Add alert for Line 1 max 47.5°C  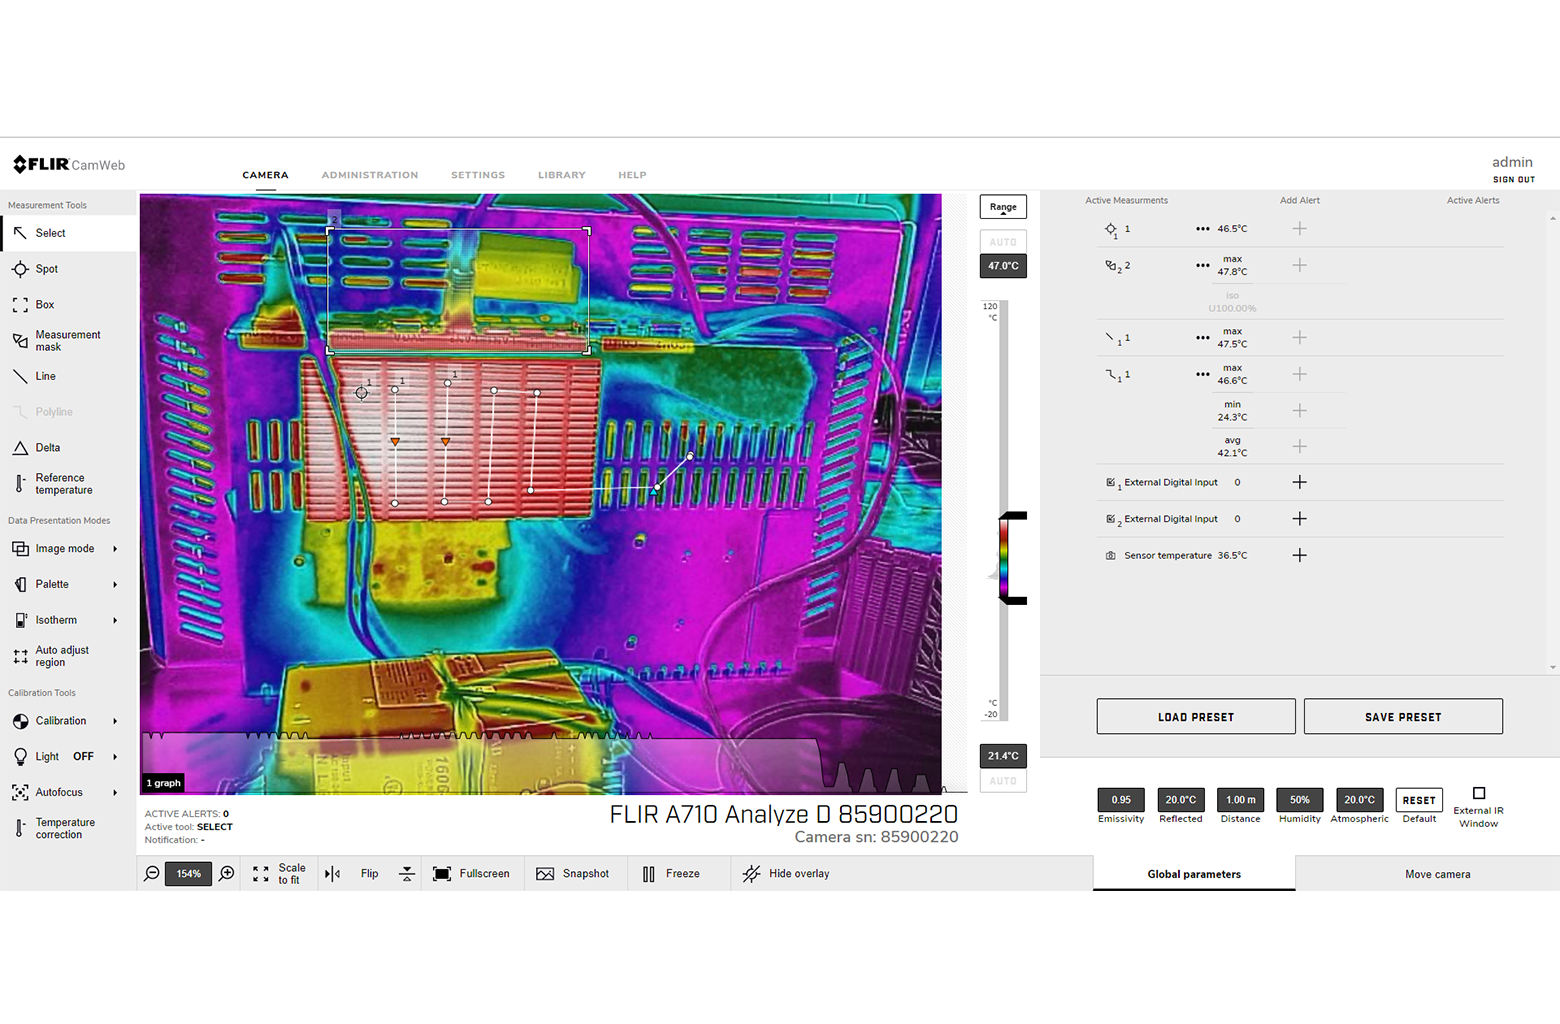click(x=1299, y=338)
